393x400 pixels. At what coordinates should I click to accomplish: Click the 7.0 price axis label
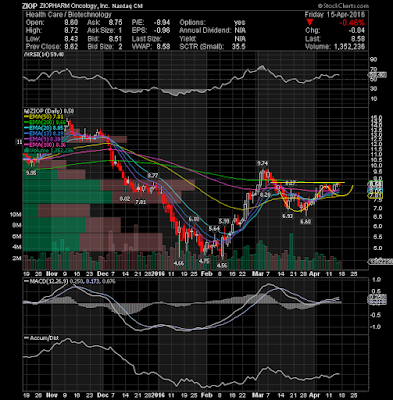378,208
